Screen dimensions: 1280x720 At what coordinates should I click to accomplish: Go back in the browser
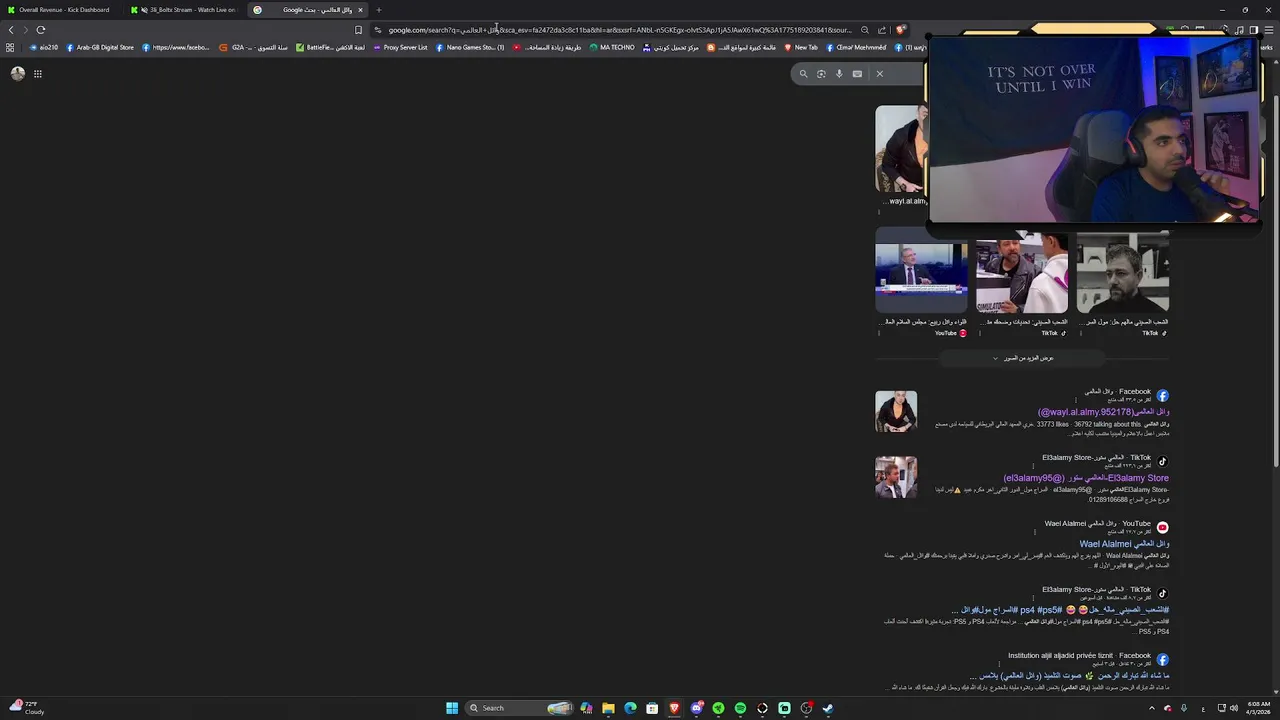(11, 30)
